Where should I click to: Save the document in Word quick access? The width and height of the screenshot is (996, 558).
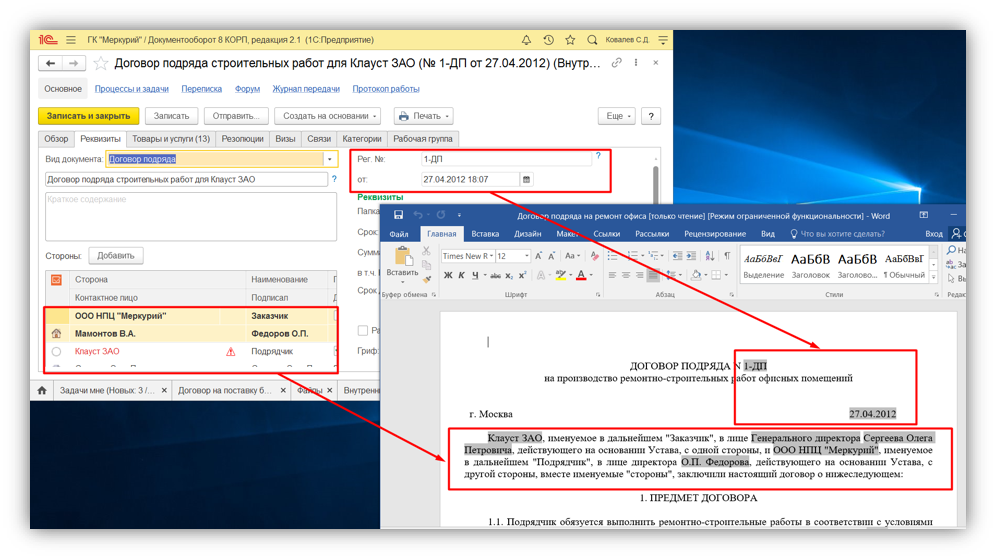pos(398,215)
